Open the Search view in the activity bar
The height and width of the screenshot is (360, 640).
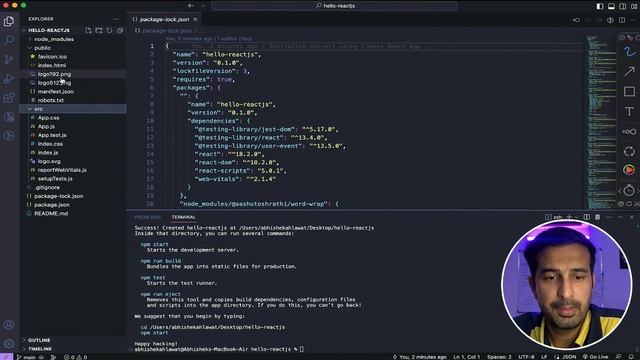9,40
